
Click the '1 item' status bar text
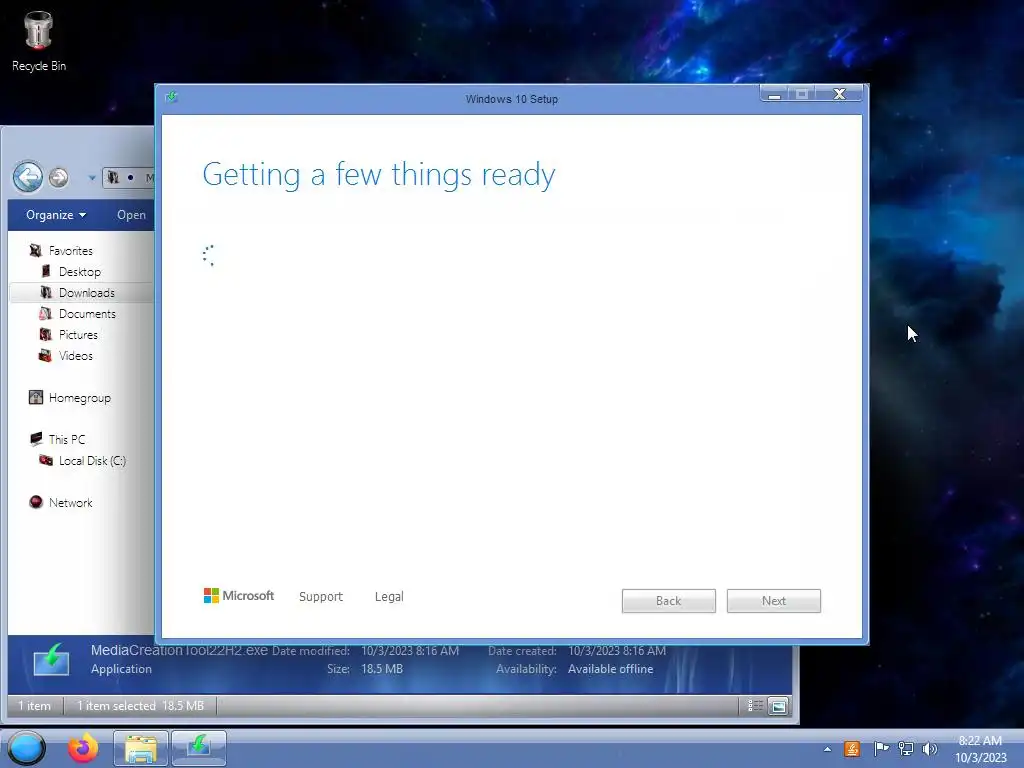35,706
